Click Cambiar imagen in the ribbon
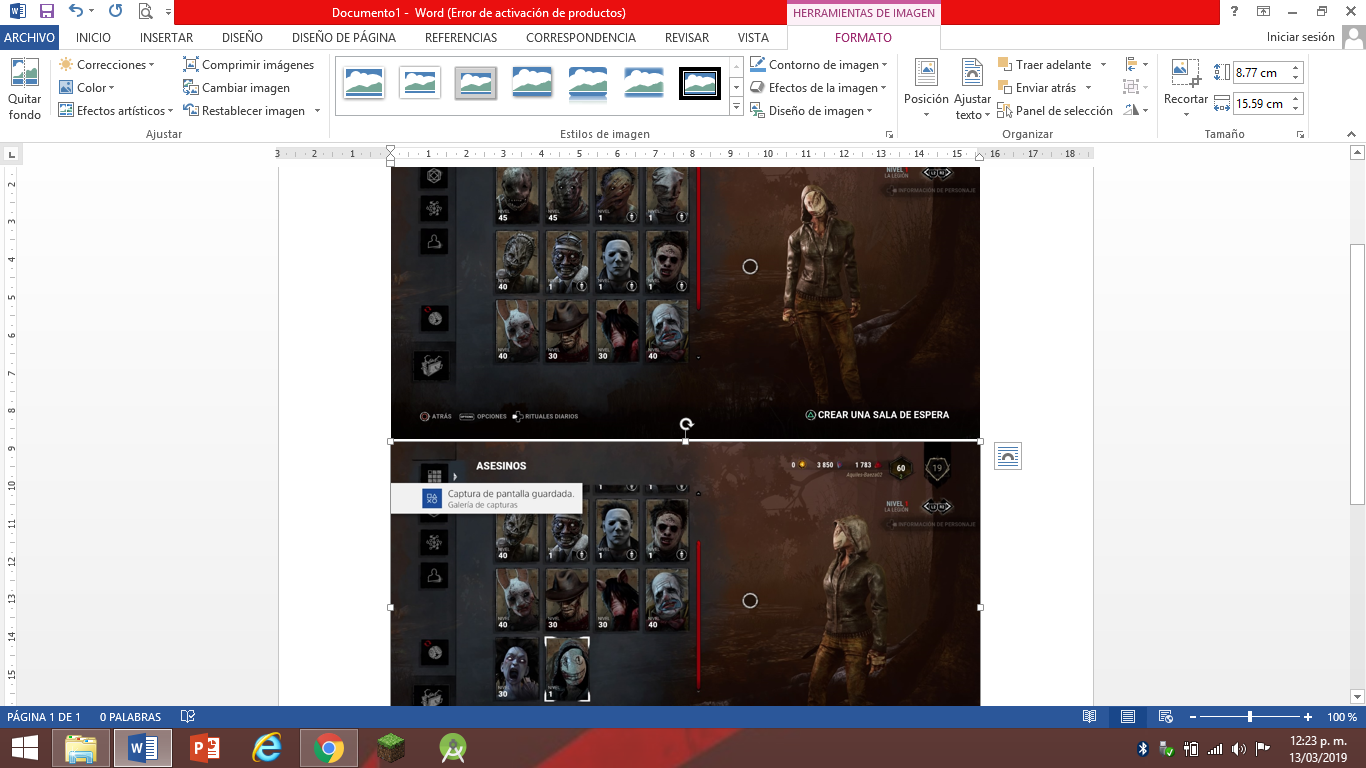 (x=237, y=88)
